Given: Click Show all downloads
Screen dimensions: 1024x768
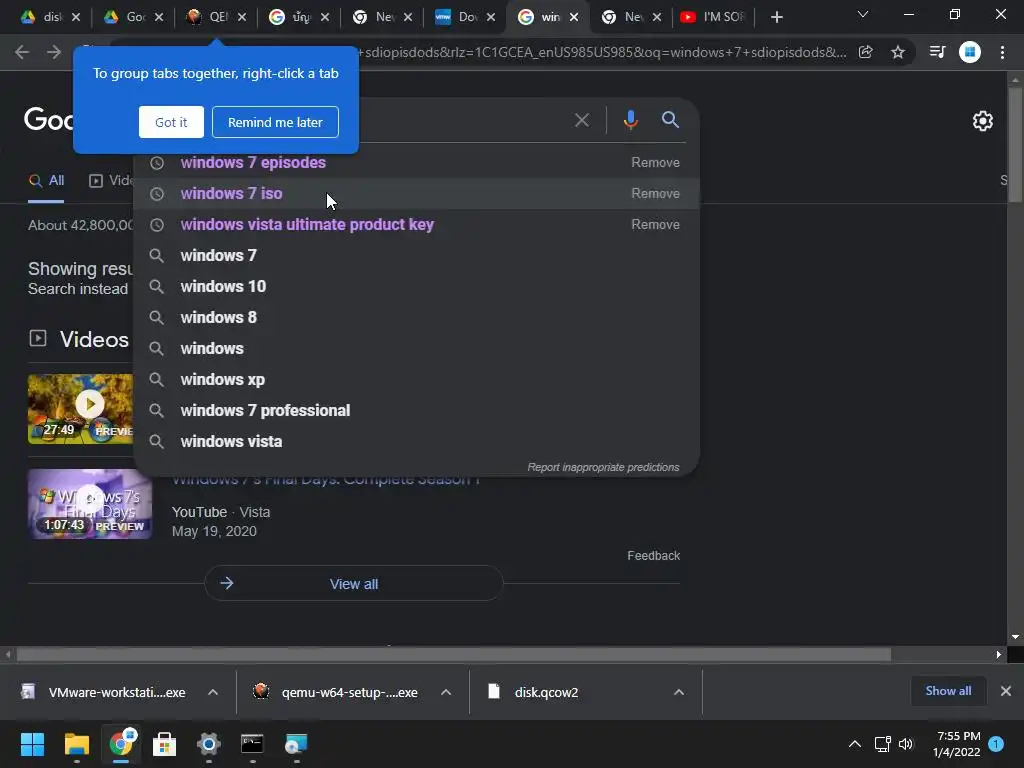Looking at the screenshot, I should pyautogui.click(x=948, y=691).
